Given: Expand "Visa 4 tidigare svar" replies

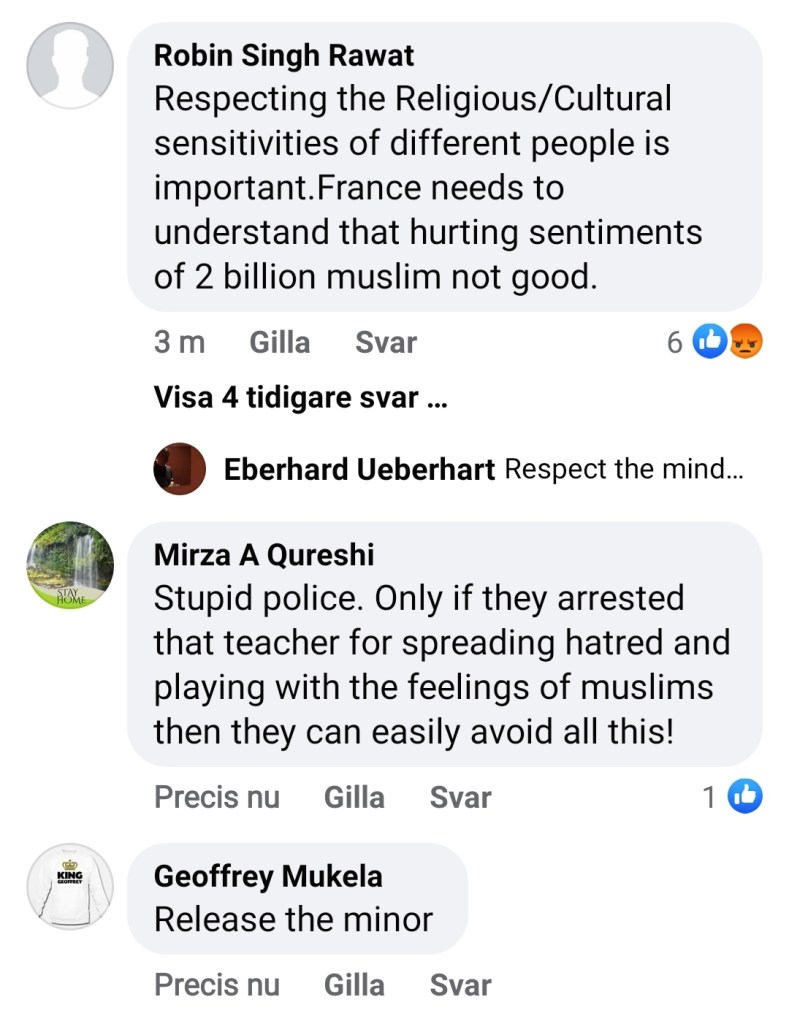Looking at the screenshot, I should (299, 398).
